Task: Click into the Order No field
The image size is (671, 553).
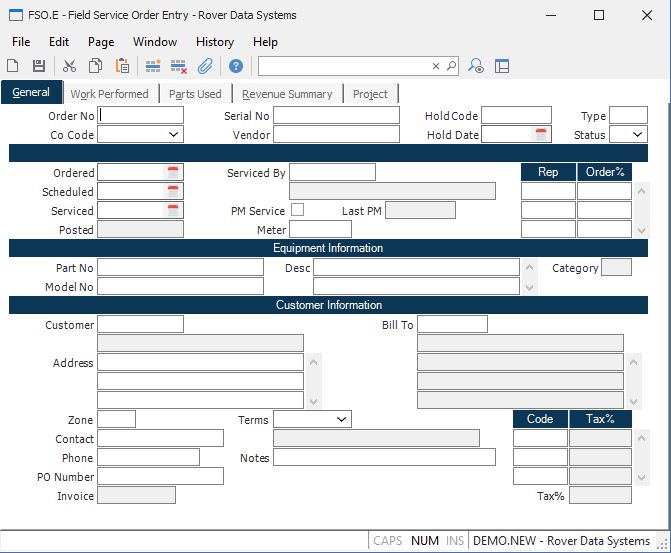Action: click(x=141, y=116)
